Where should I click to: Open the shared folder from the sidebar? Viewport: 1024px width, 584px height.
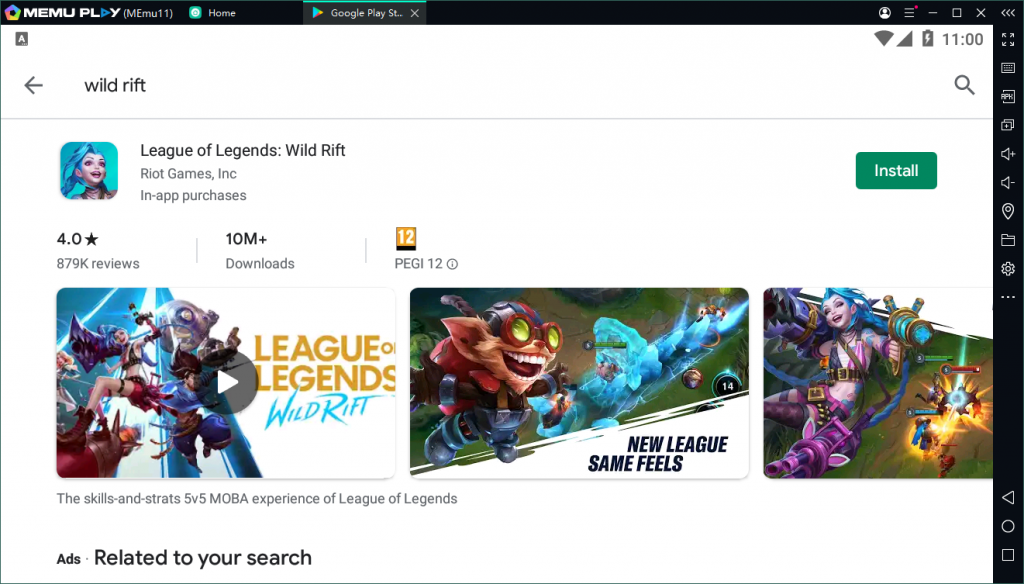[x=1008, y=240]
